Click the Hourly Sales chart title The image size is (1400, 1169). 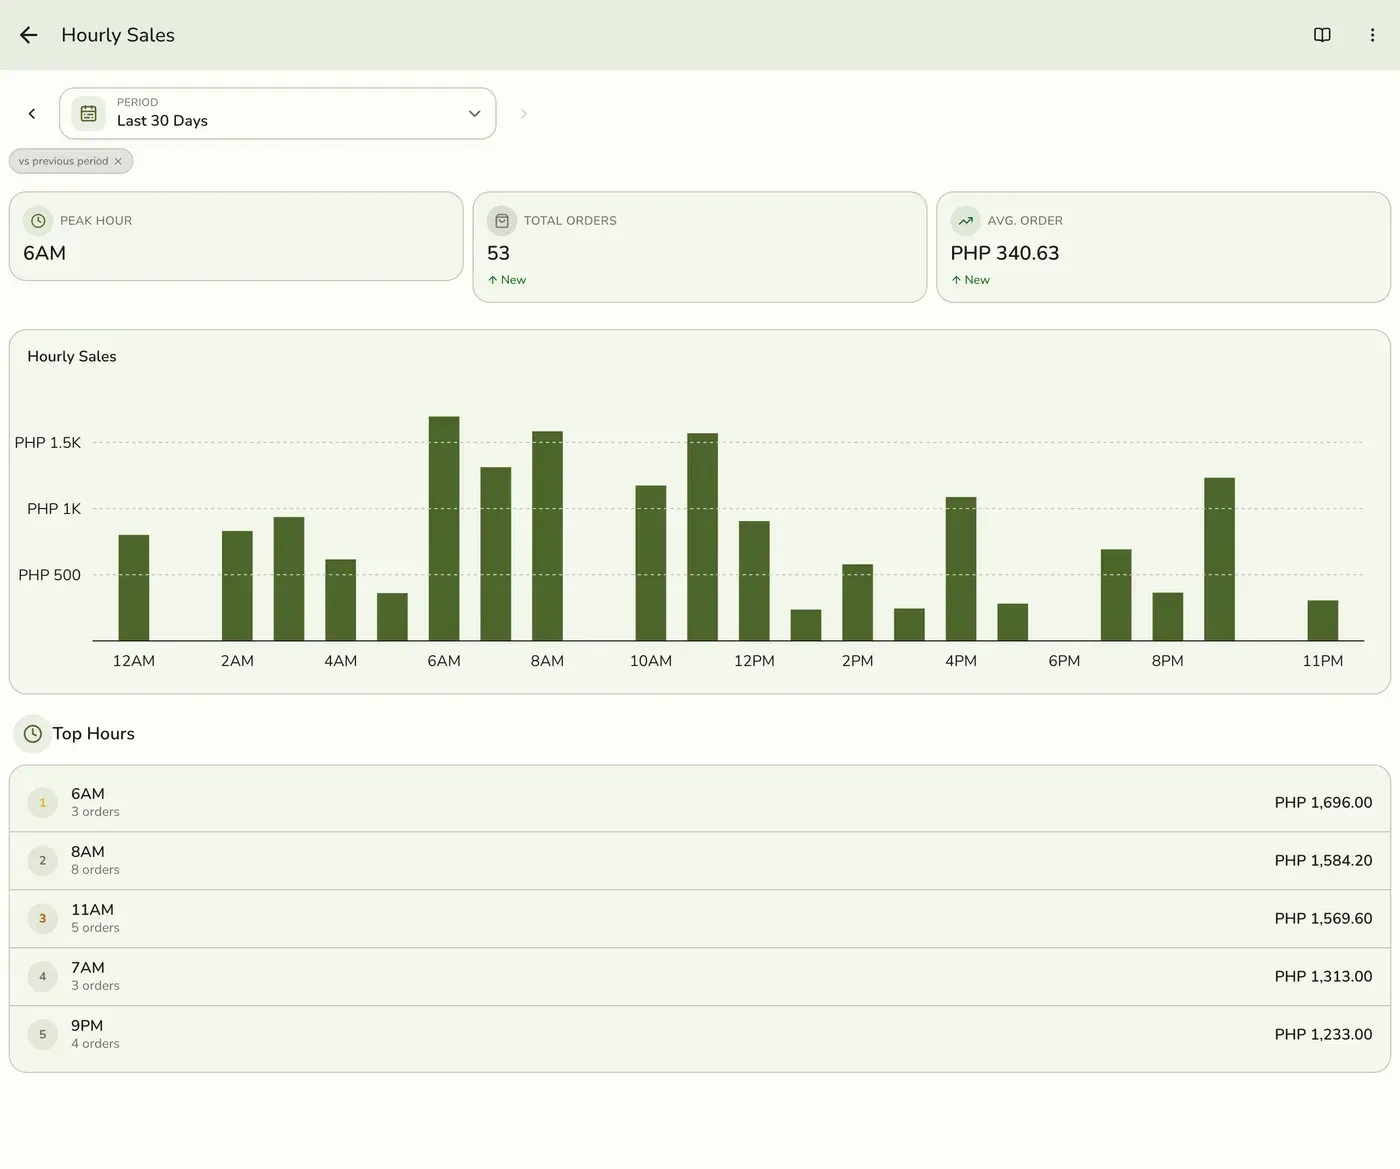pos(72,357)
